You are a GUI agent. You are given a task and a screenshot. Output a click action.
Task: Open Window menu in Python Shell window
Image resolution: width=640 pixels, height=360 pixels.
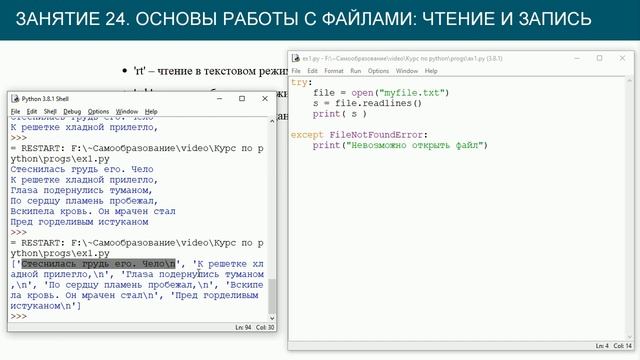127,111
